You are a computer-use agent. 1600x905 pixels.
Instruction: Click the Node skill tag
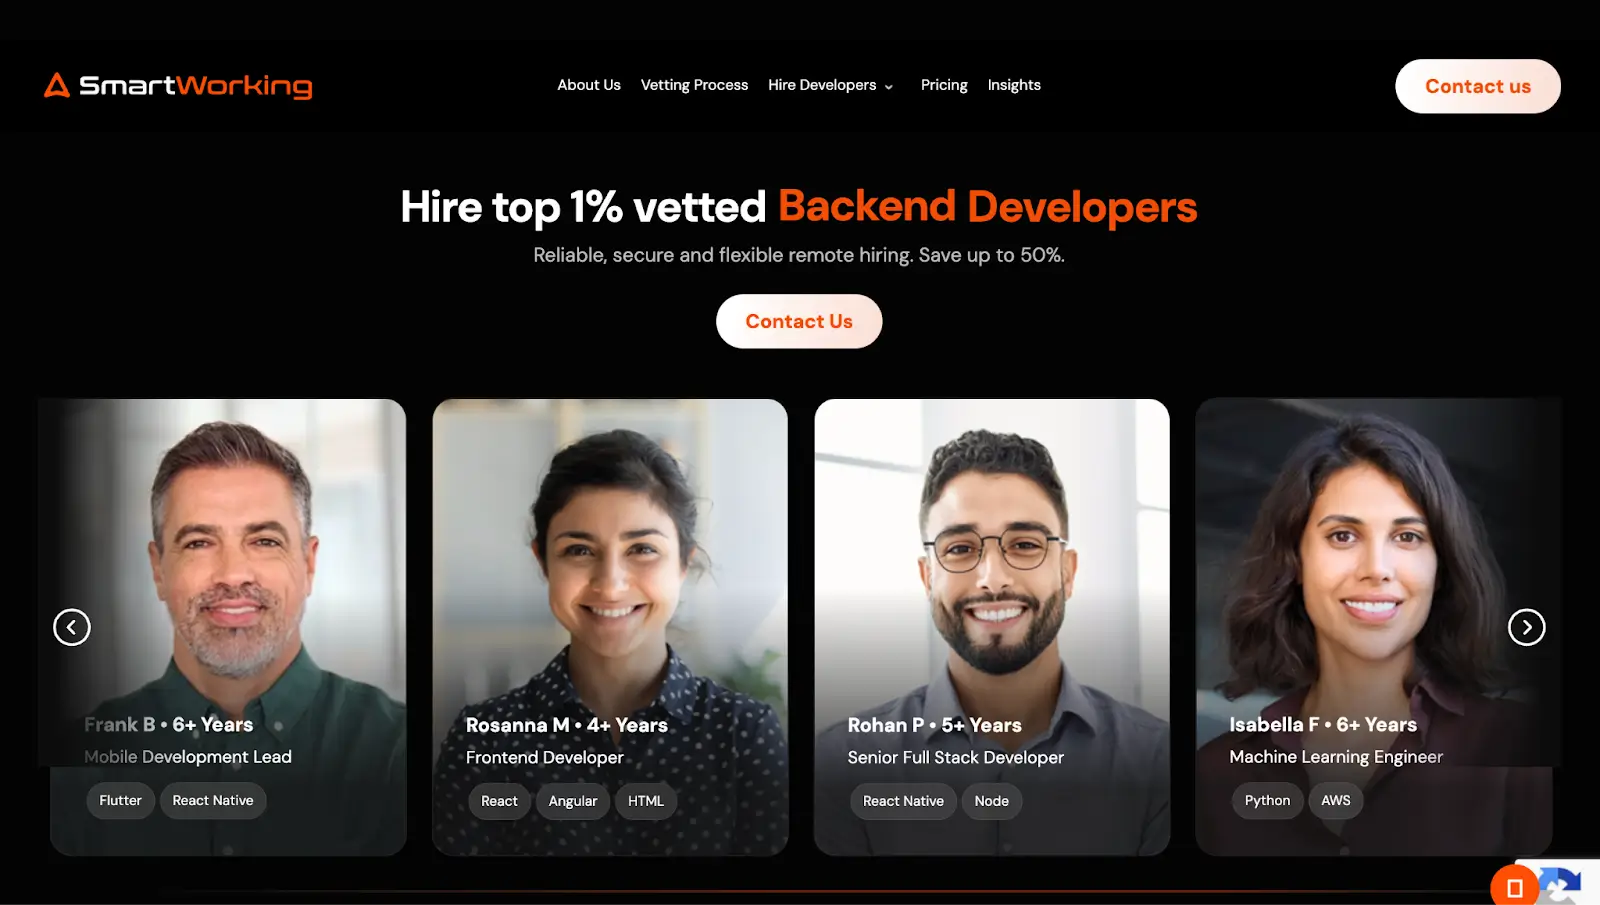click(x=992, y=801)
